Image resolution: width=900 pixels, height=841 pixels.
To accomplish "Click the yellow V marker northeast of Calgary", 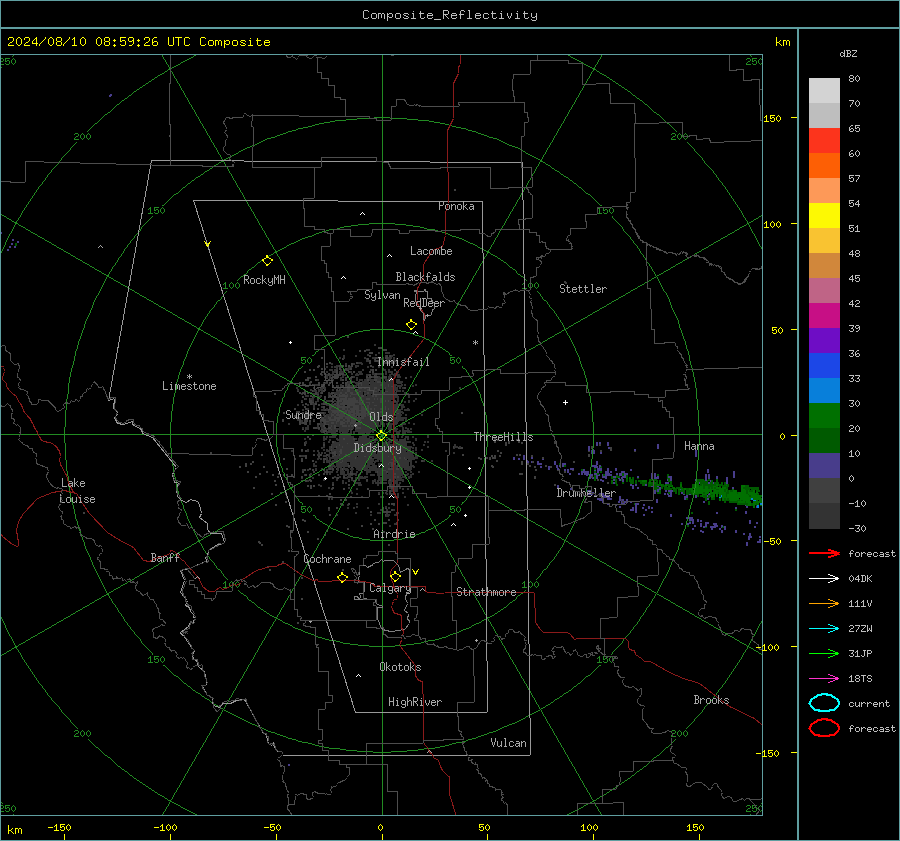I will [x=416, y=572].
